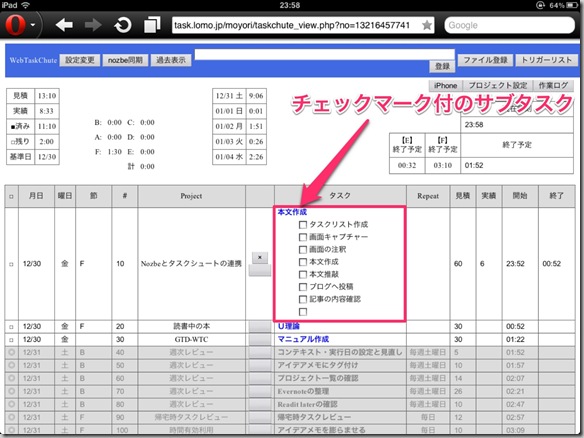This screenshot has height=438, width=584.
Task: Click the blank button below the × button
Action: click(x=260, y=270)
